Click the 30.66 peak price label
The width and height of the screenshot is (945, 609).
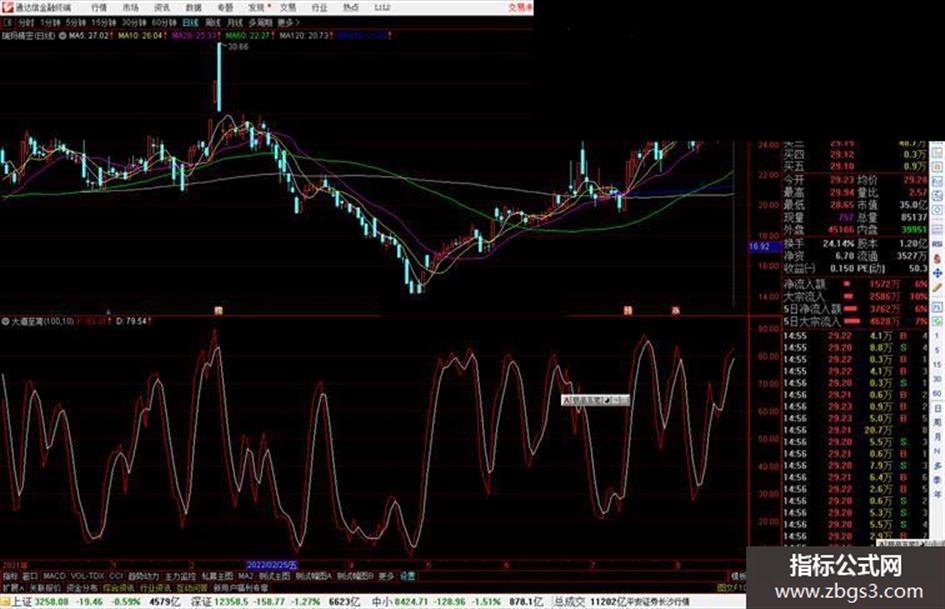[x=237, y=46]
